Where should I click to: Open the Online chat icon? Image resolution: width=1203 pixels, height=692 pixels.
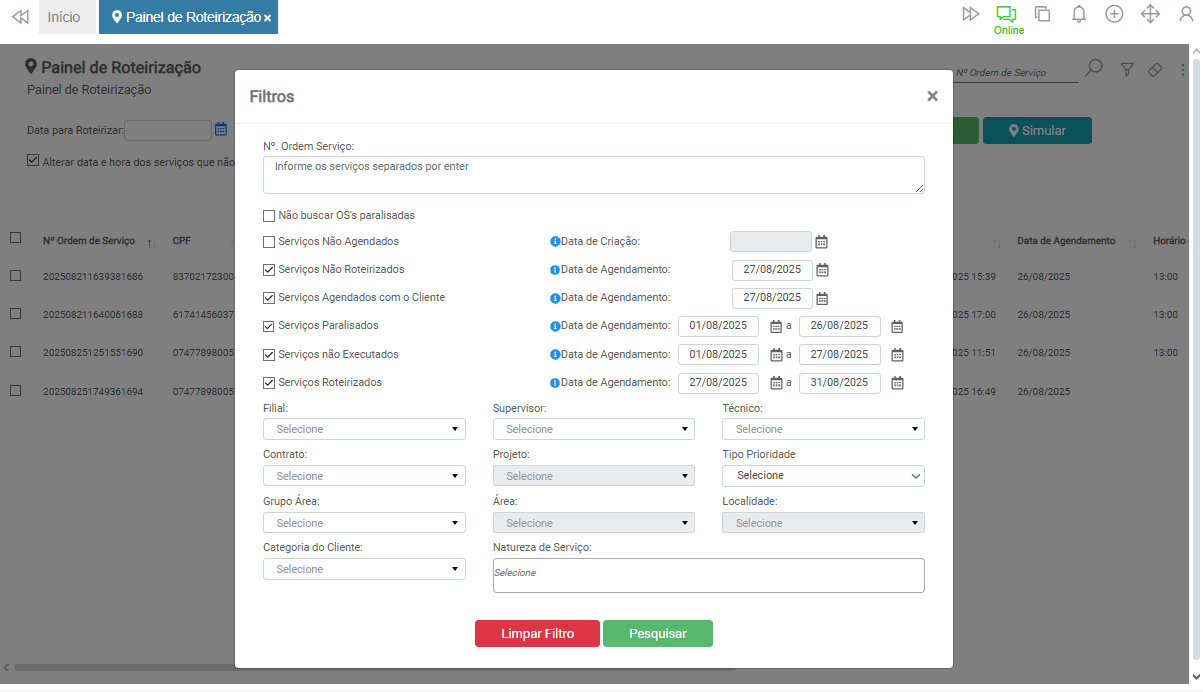coord(1006,14)
